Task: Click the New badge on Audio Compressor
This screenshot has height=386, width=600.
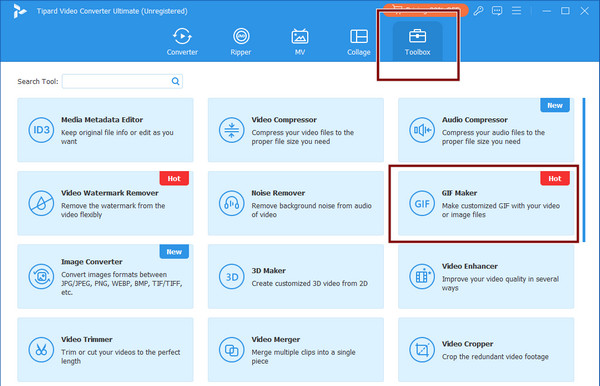Action: point(555,105)
